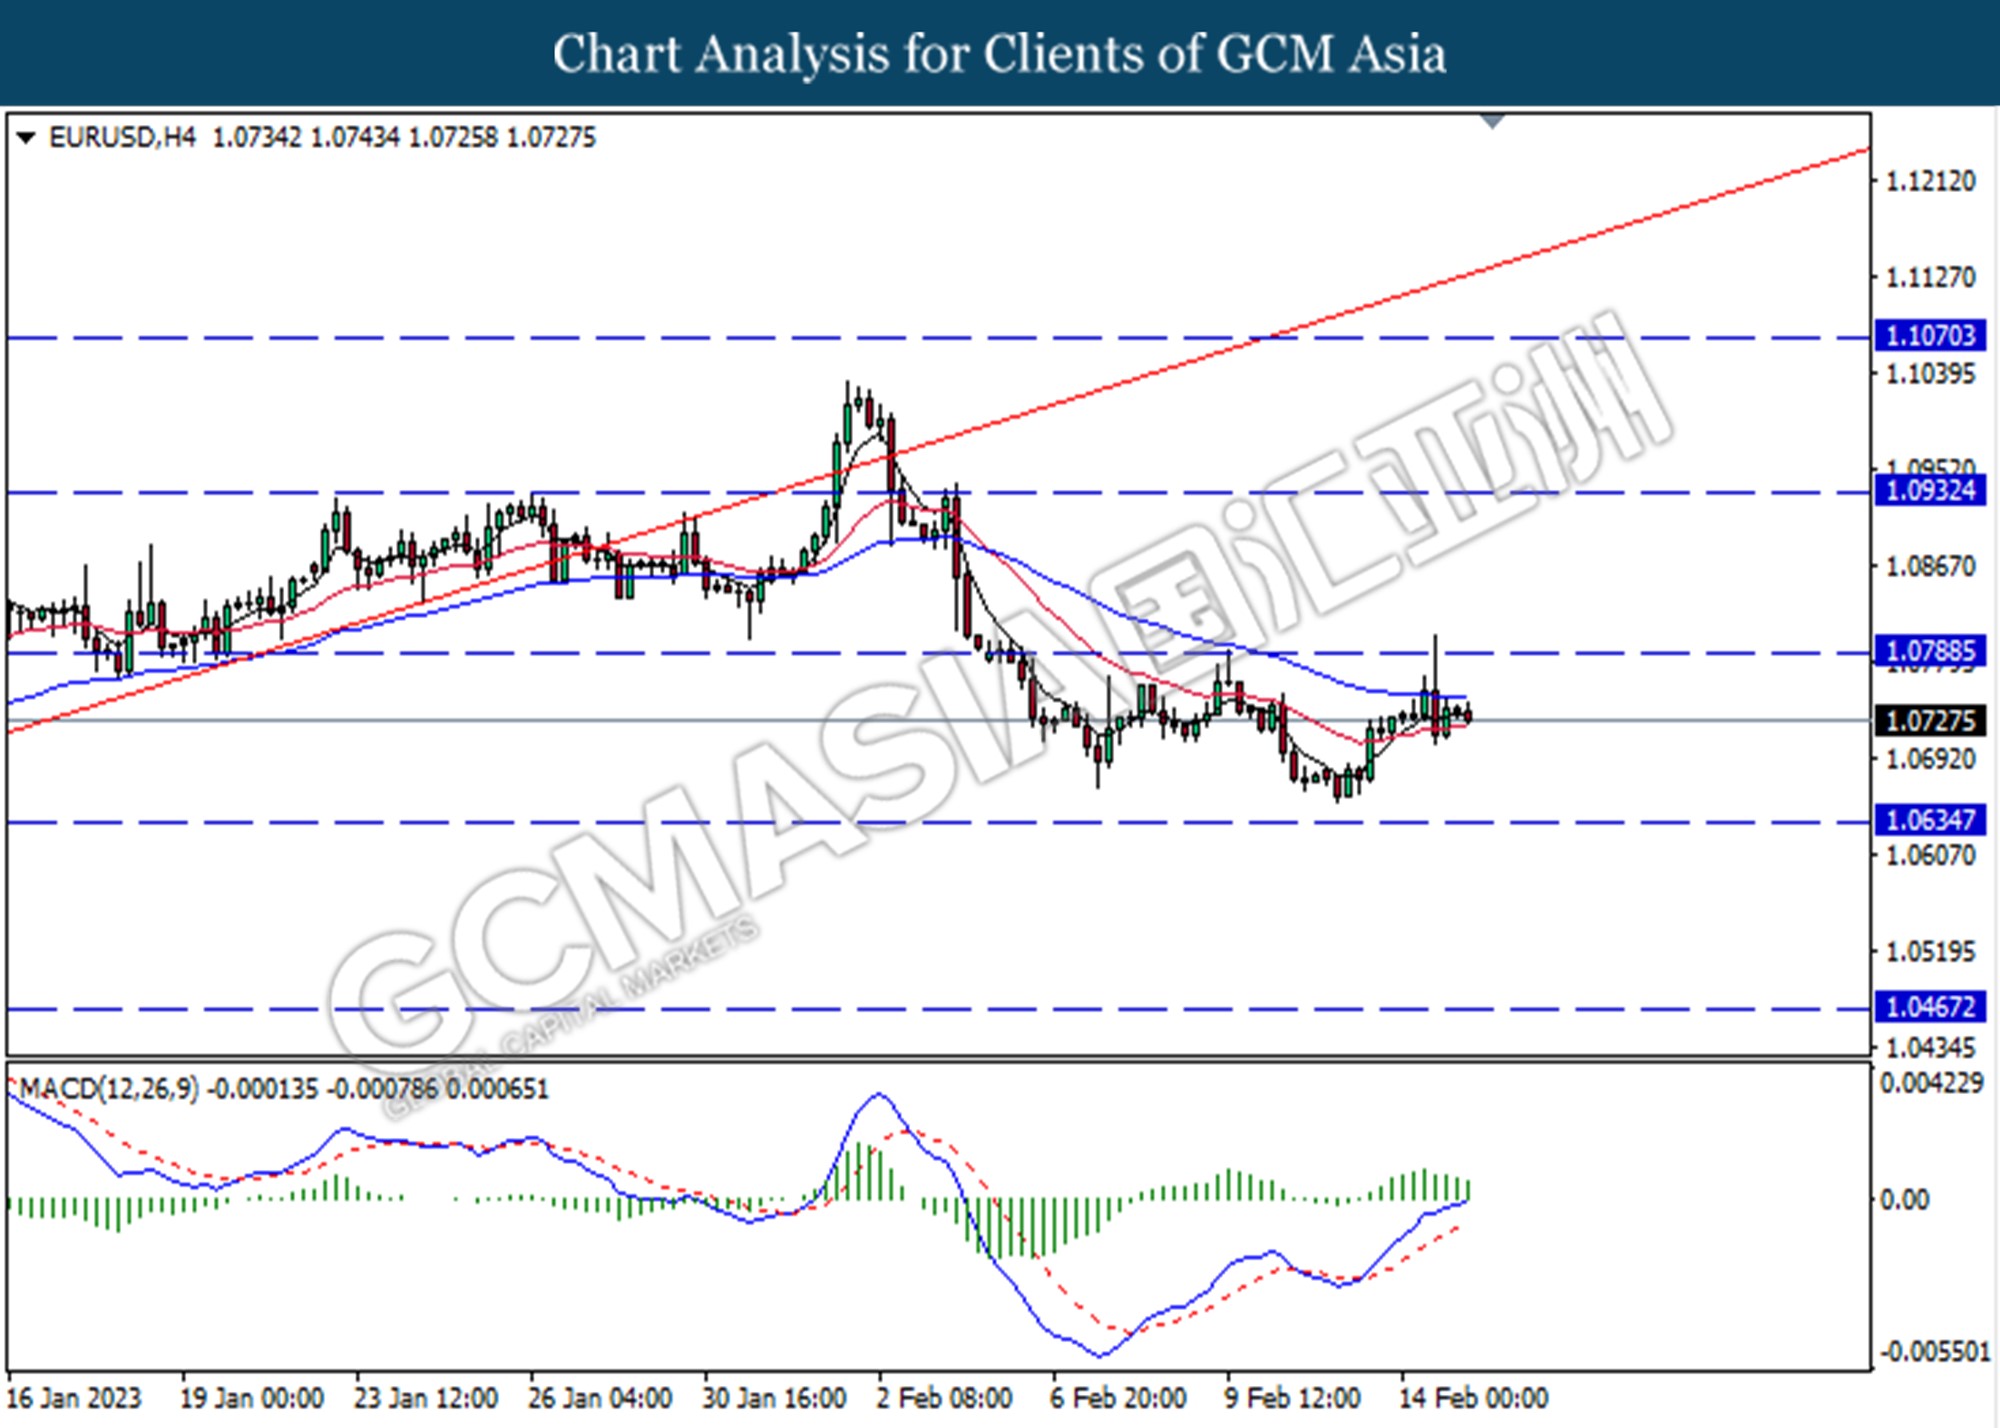Image resolution: width=2000 pixels, height=1428 pixels.
Task: Click the 23 Jan 12:00 date label
Action: point(426,1397)
